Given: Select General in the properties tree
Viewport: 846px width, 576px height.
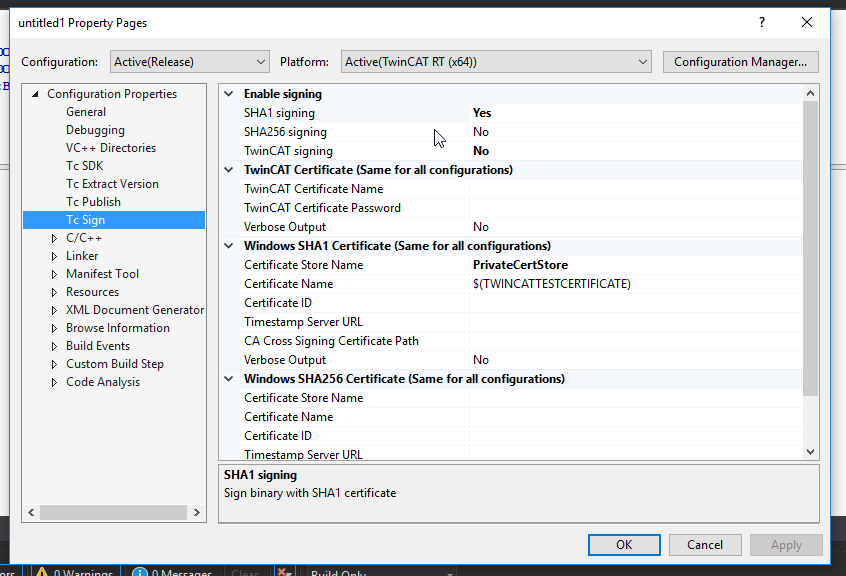Looking at the screenshot, I should click(x=86, y=112).
